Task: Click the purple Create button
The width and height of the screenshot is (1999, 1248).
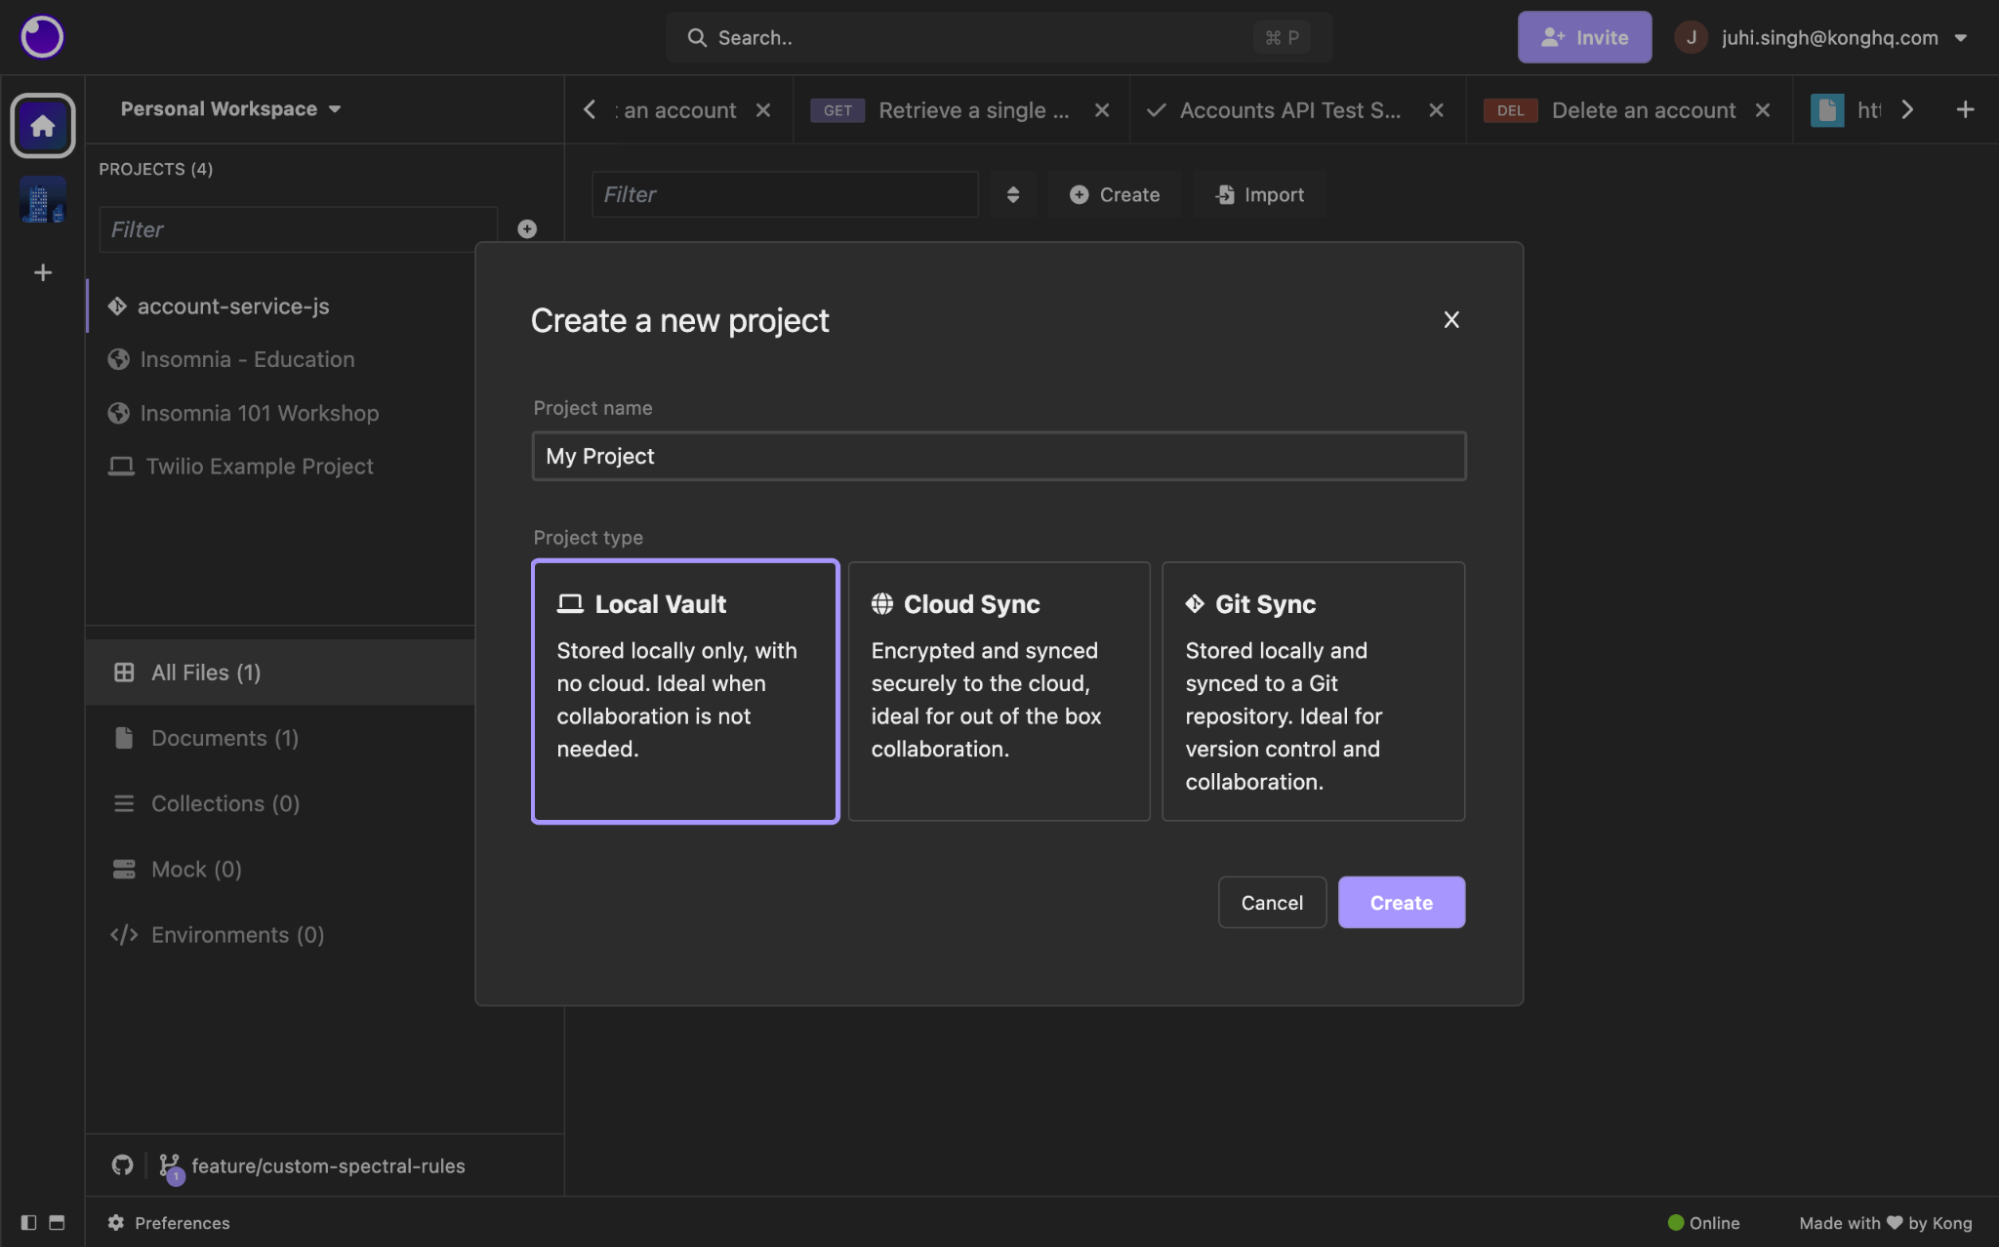Action: pyautogui.click(x=1400, y=902)
